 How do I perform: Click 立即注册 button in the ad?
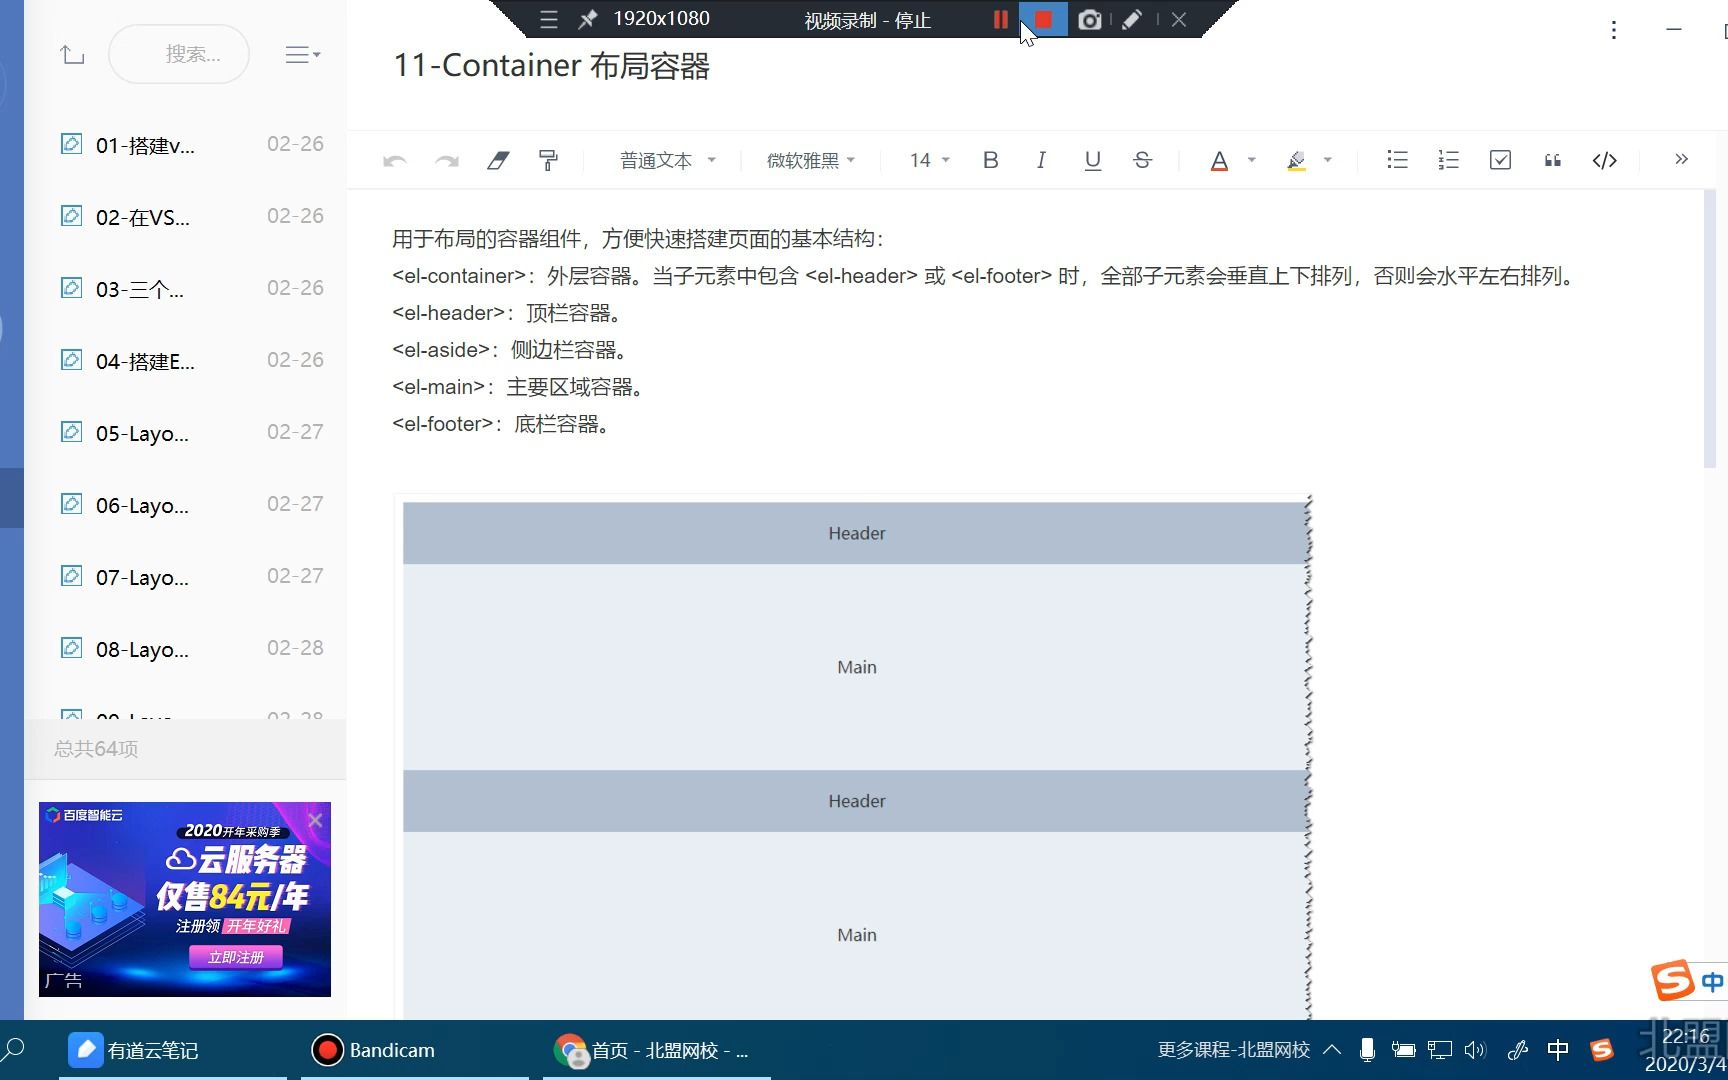(x=236, y=957)
